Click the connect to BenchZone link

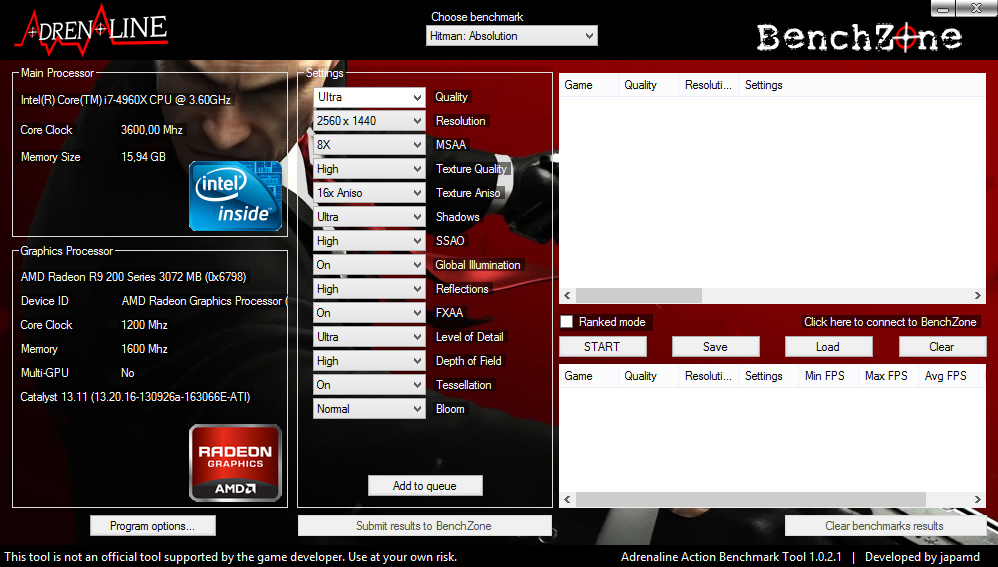[890, 322]
